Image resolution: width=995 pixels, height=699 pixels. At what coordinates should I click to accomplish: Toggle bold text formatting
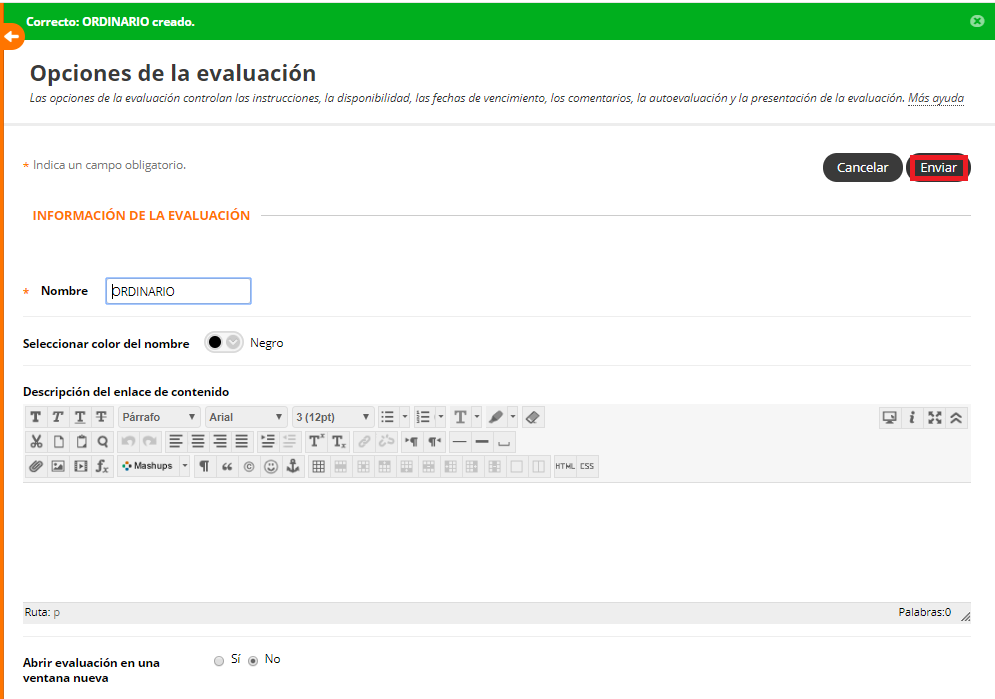click(x=36, y=417)
